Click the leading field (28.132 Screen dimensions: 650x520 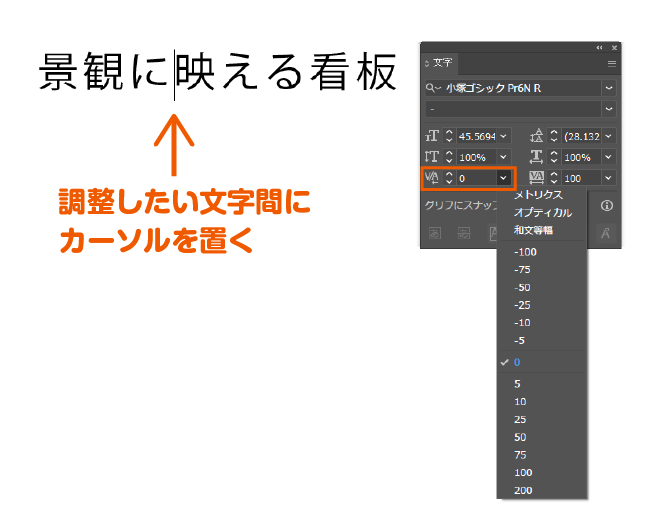coord(582,136)
